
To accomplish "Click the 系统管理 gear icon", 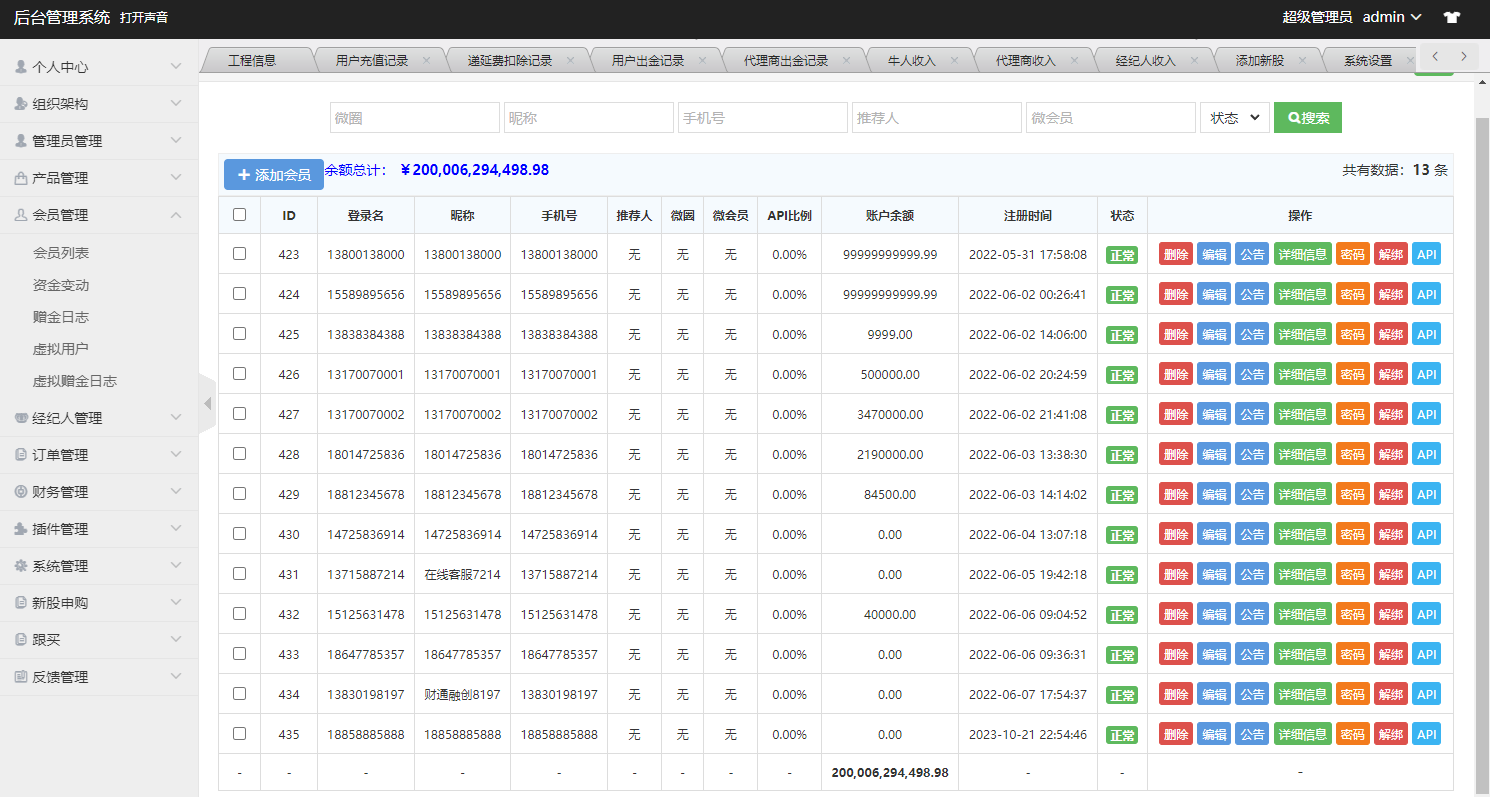I will tap(21, 566).
